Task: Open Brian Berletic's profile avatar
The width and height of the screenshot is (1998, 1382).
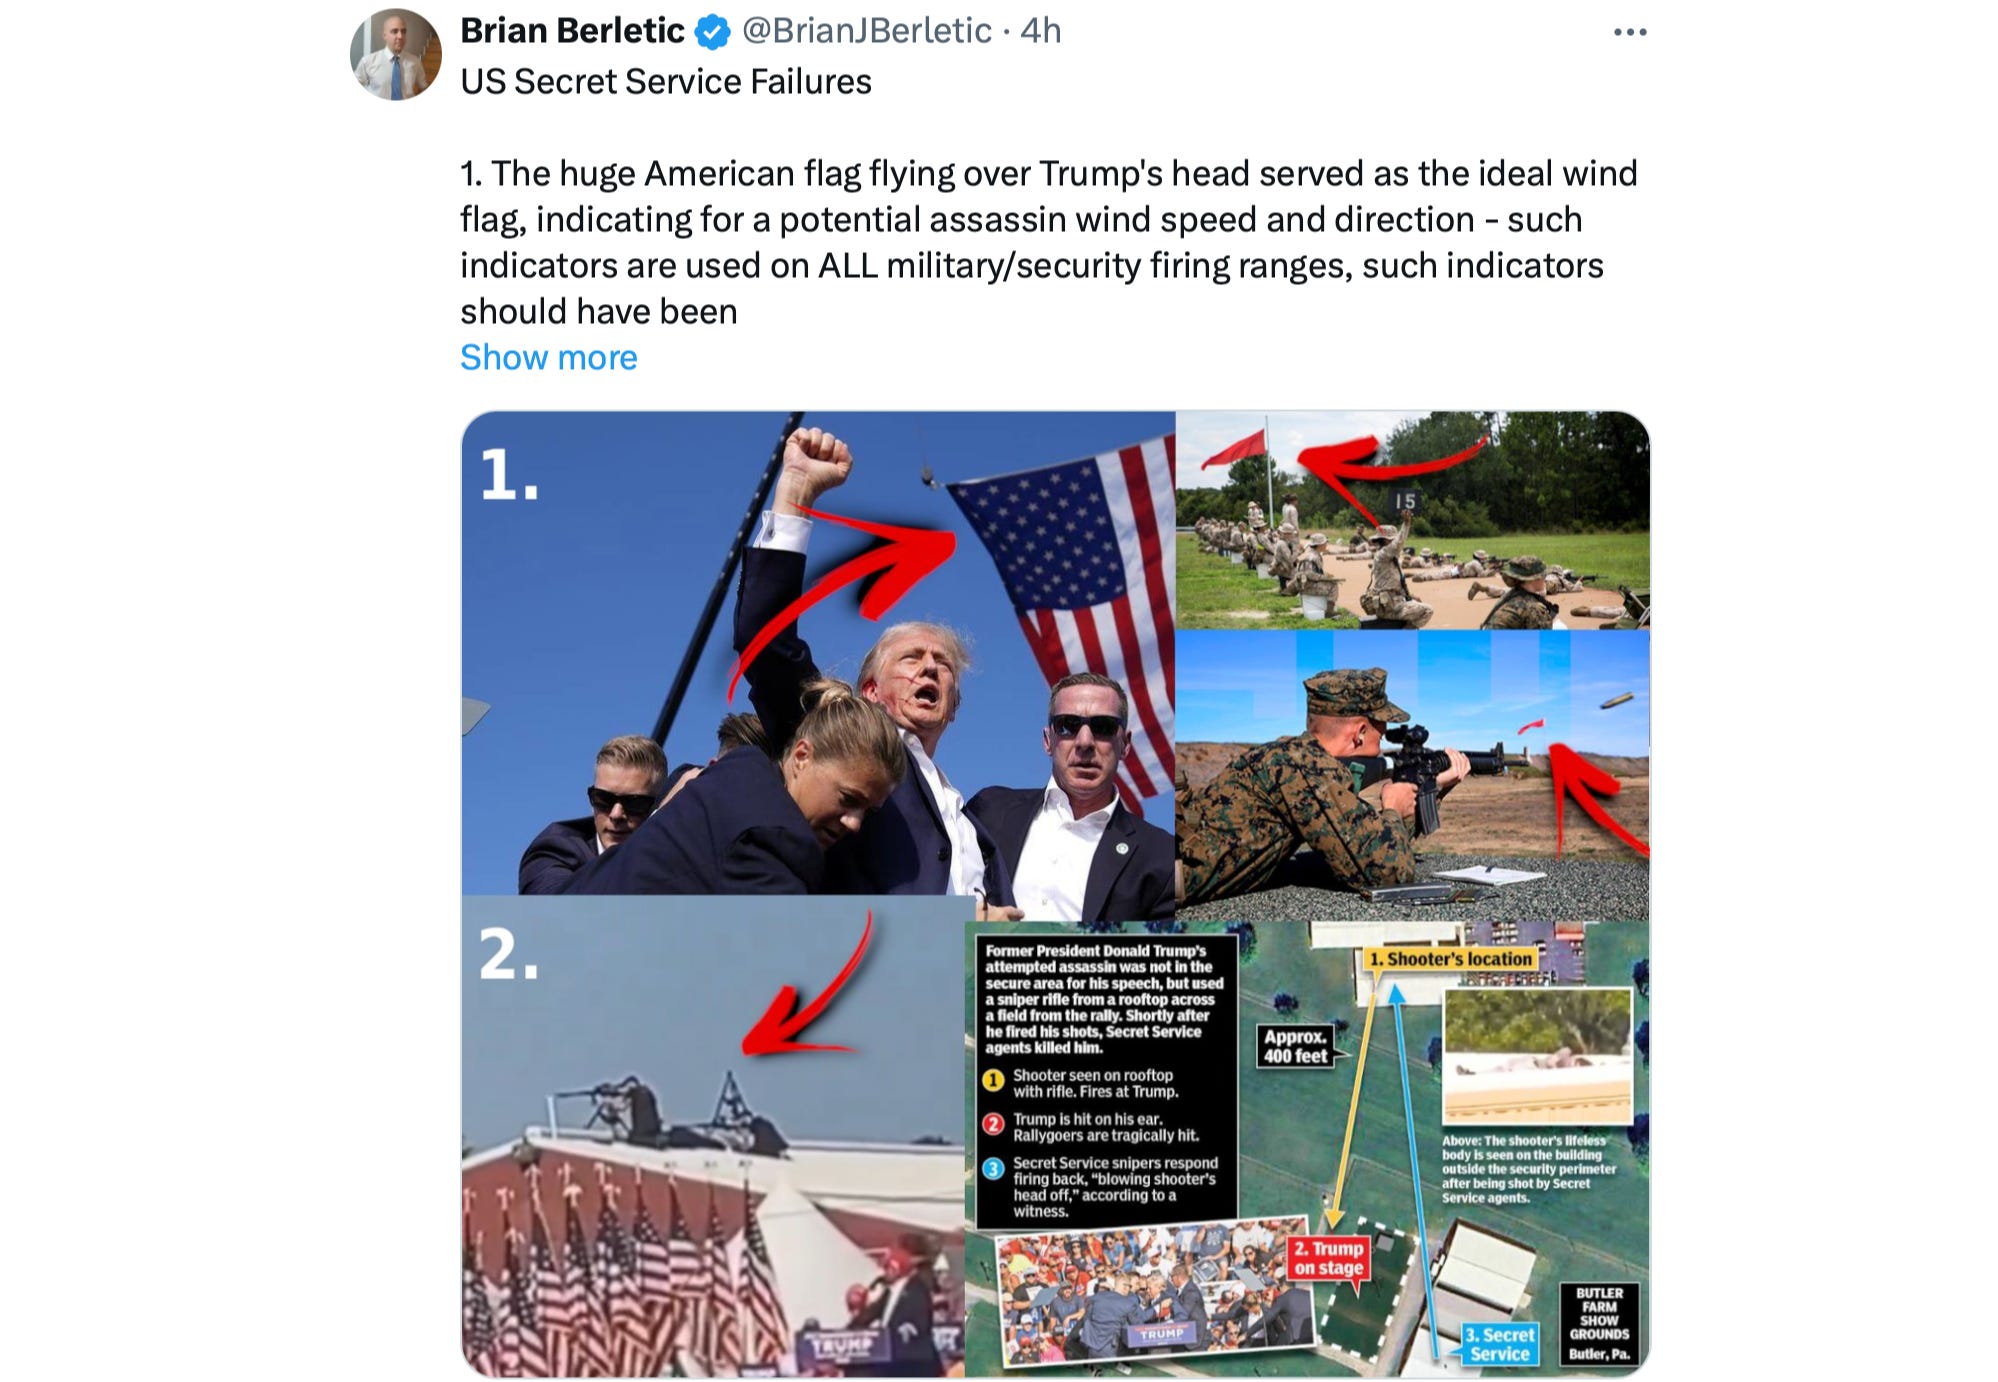Action: [396, 55]
